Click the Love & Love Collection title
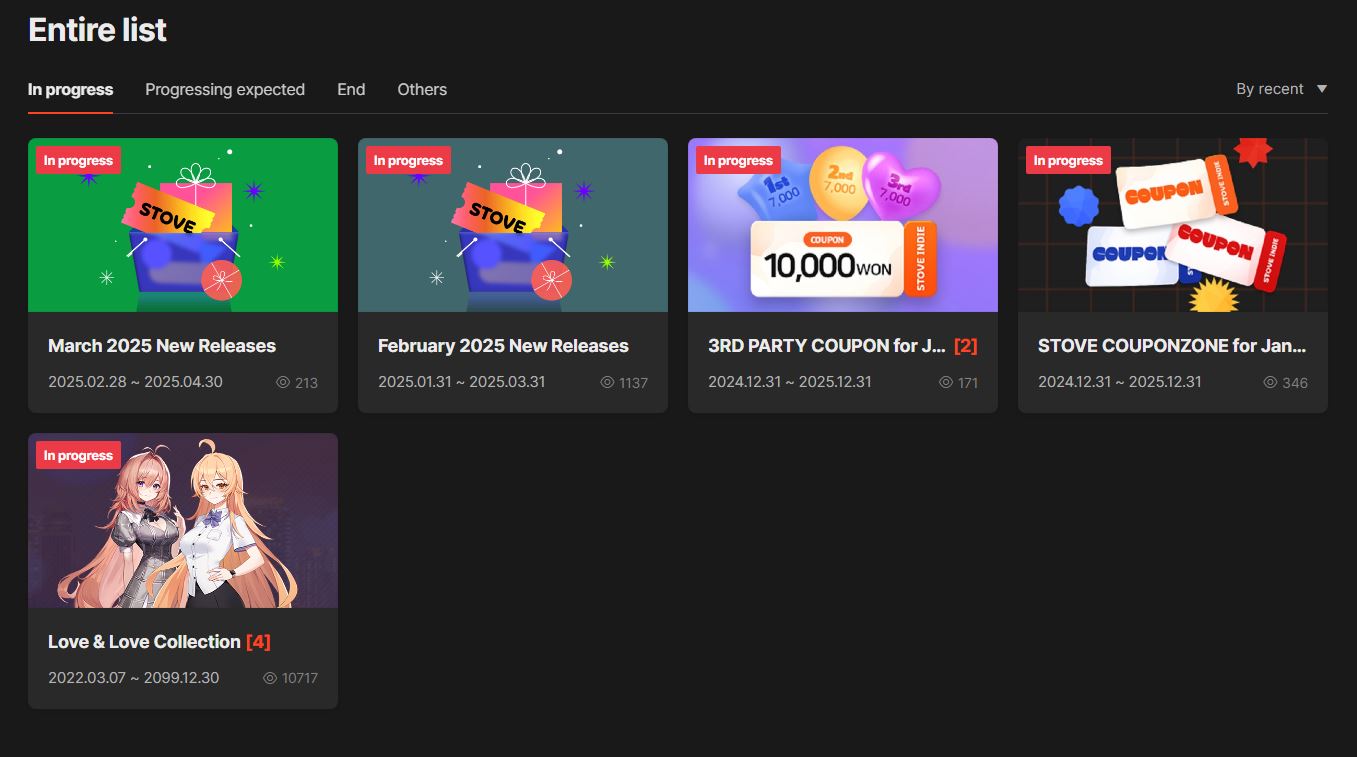1357x757 pixels. [144, 642]
